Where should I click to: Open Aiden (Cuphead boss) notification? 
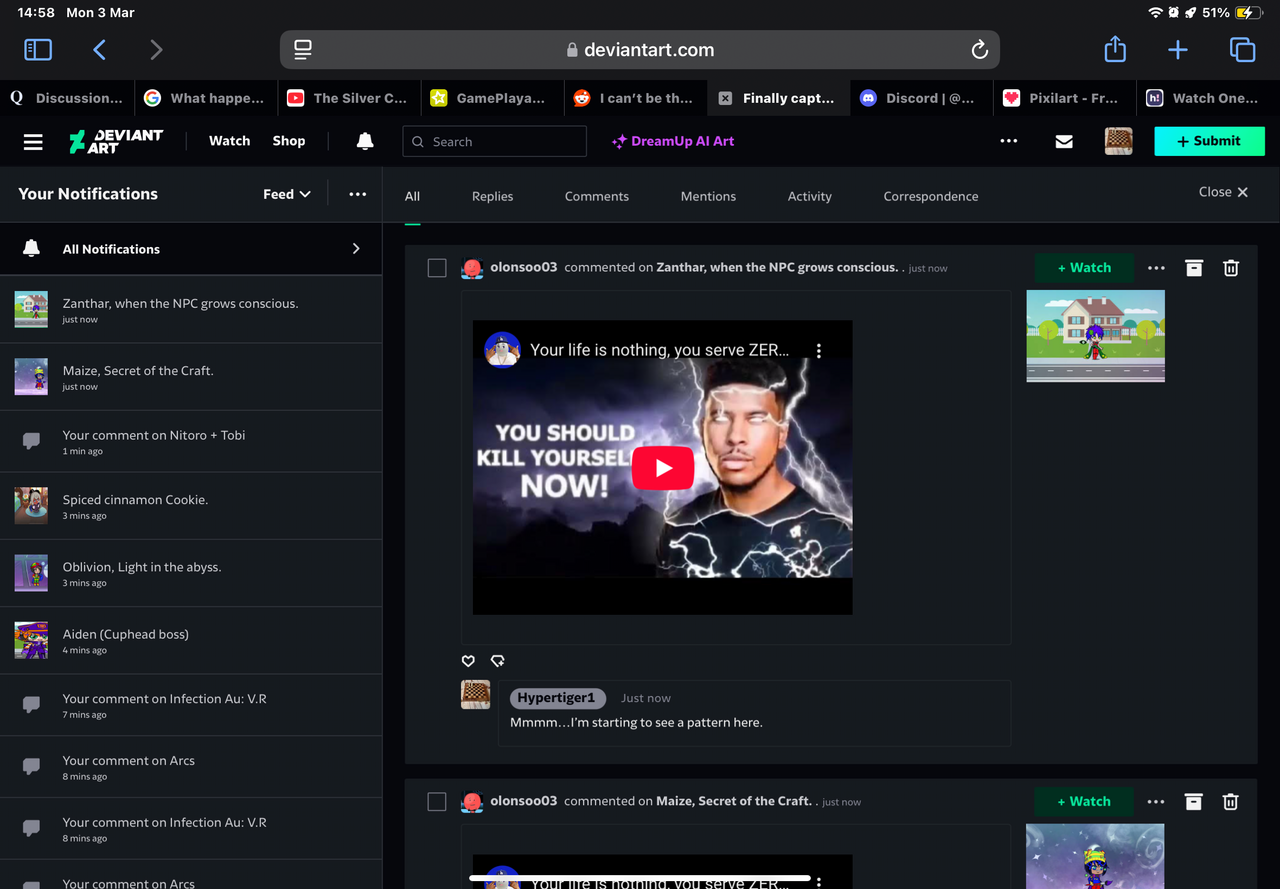coord(191,640)
